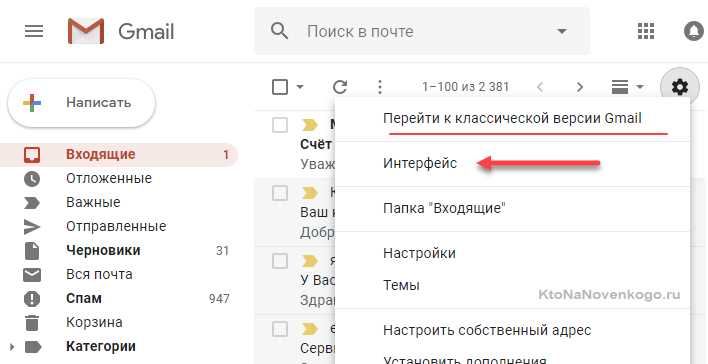This screenshot has width=708, height=364.
Task: Choose 'Перейти к классической версии Gmail'
Action: click(x=512, y=118)
